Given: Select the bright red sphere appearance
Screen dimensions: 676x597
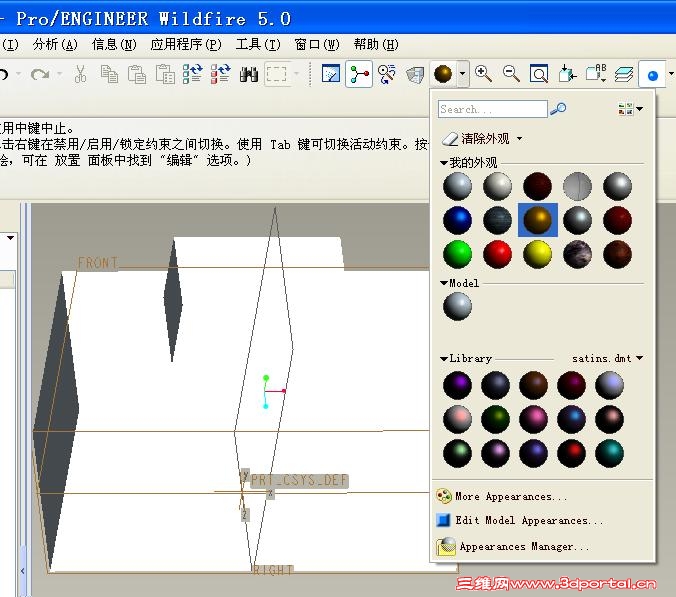Looking at the screenshot, I should point(498,254).
